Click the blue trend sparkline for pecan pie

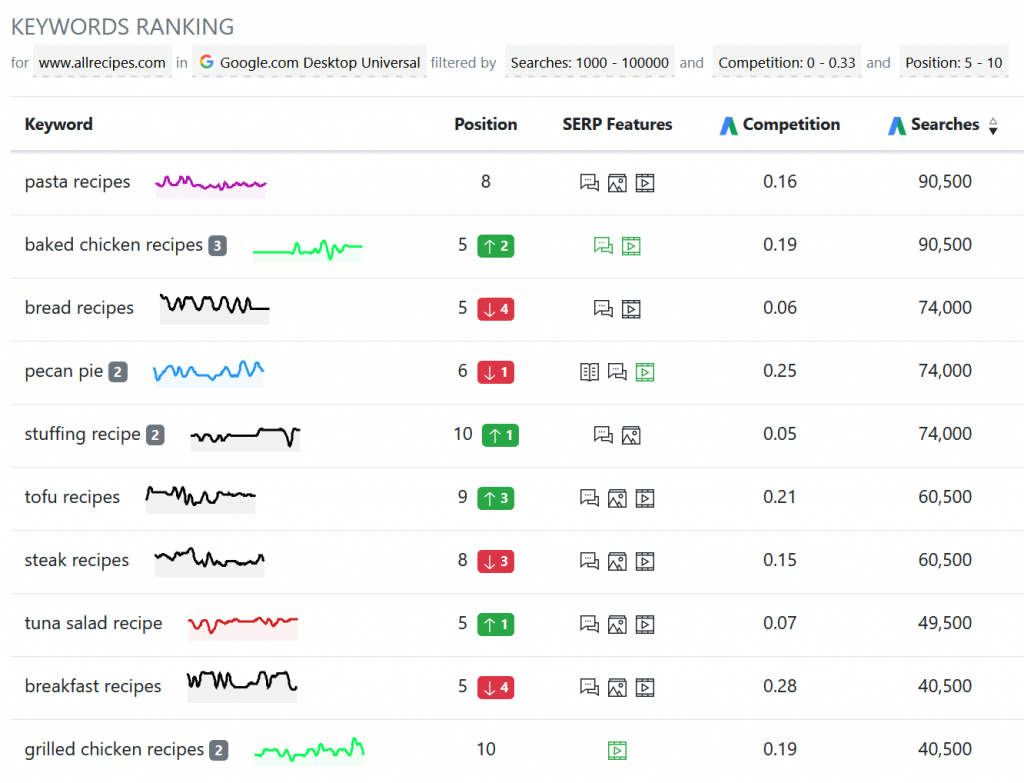pyautogui.click(x=208, y=374)
